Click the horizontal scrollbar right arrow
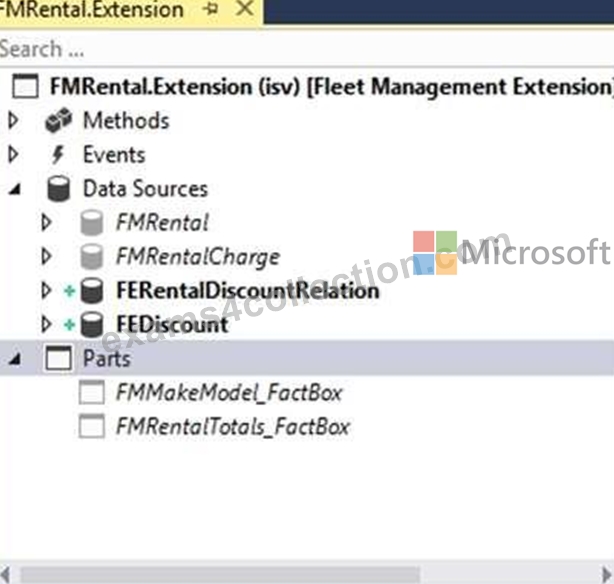The width and height of the screenshot is (614, 584). point(606,575)
